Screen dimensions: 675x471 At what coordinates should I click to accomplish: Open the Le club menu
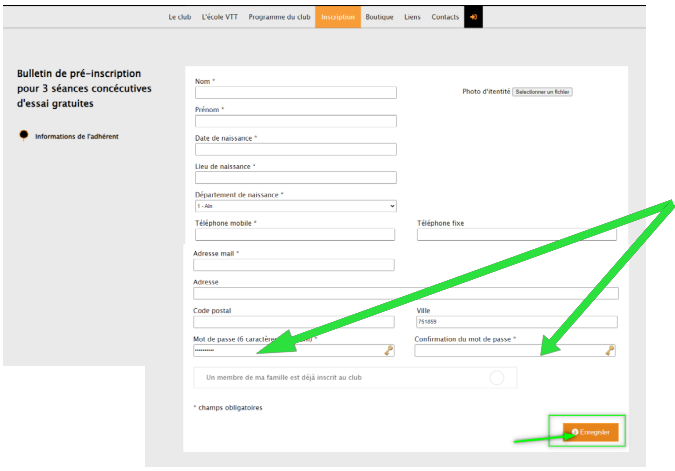coord(179,17)
